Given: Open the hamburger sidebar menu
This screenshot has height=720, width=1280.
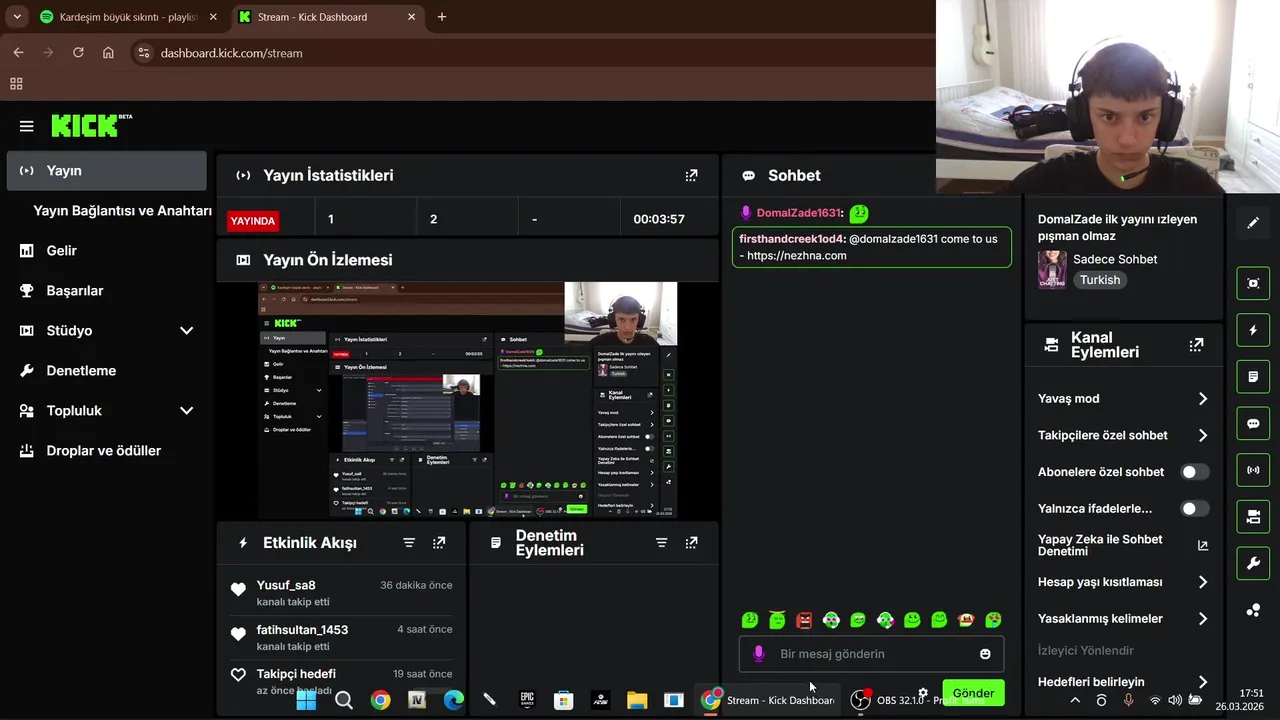Looking at the screenshot, I should 27,126.
